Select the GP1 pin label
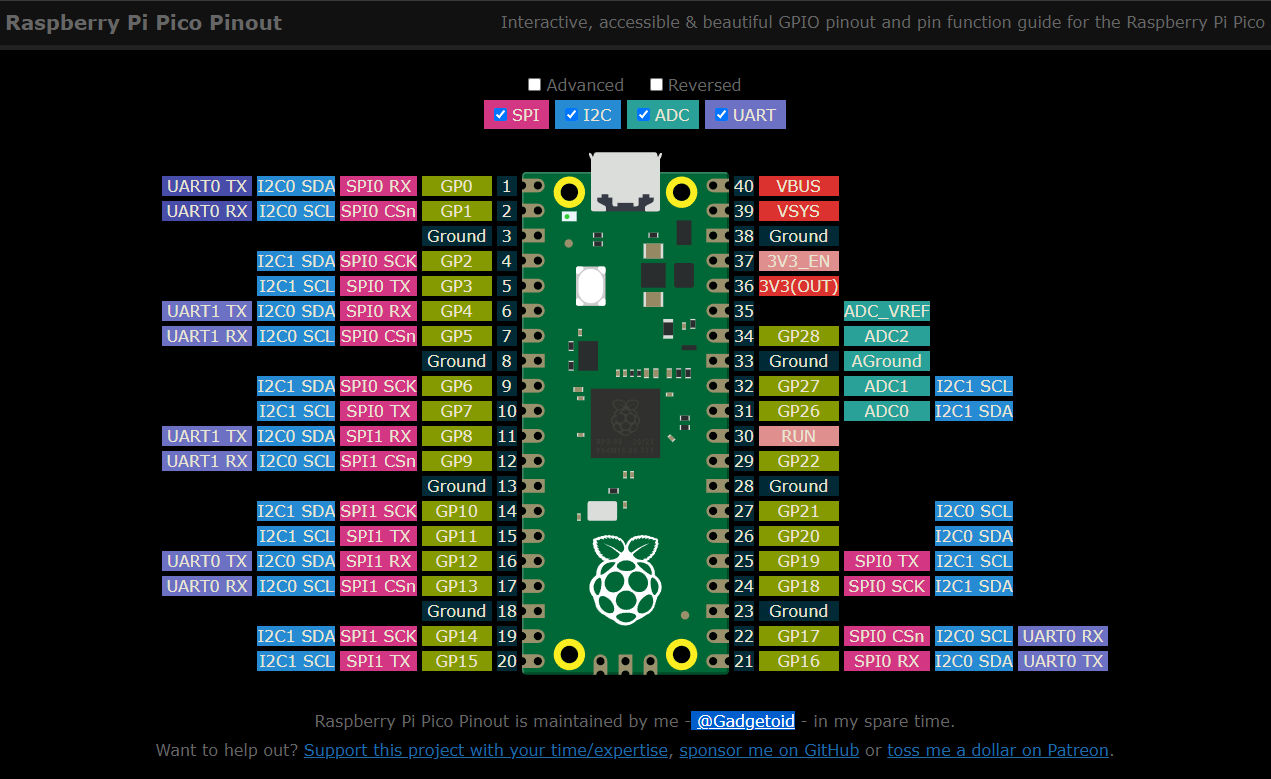Viewport: 1271px width, 779px height. coord(457,211)
